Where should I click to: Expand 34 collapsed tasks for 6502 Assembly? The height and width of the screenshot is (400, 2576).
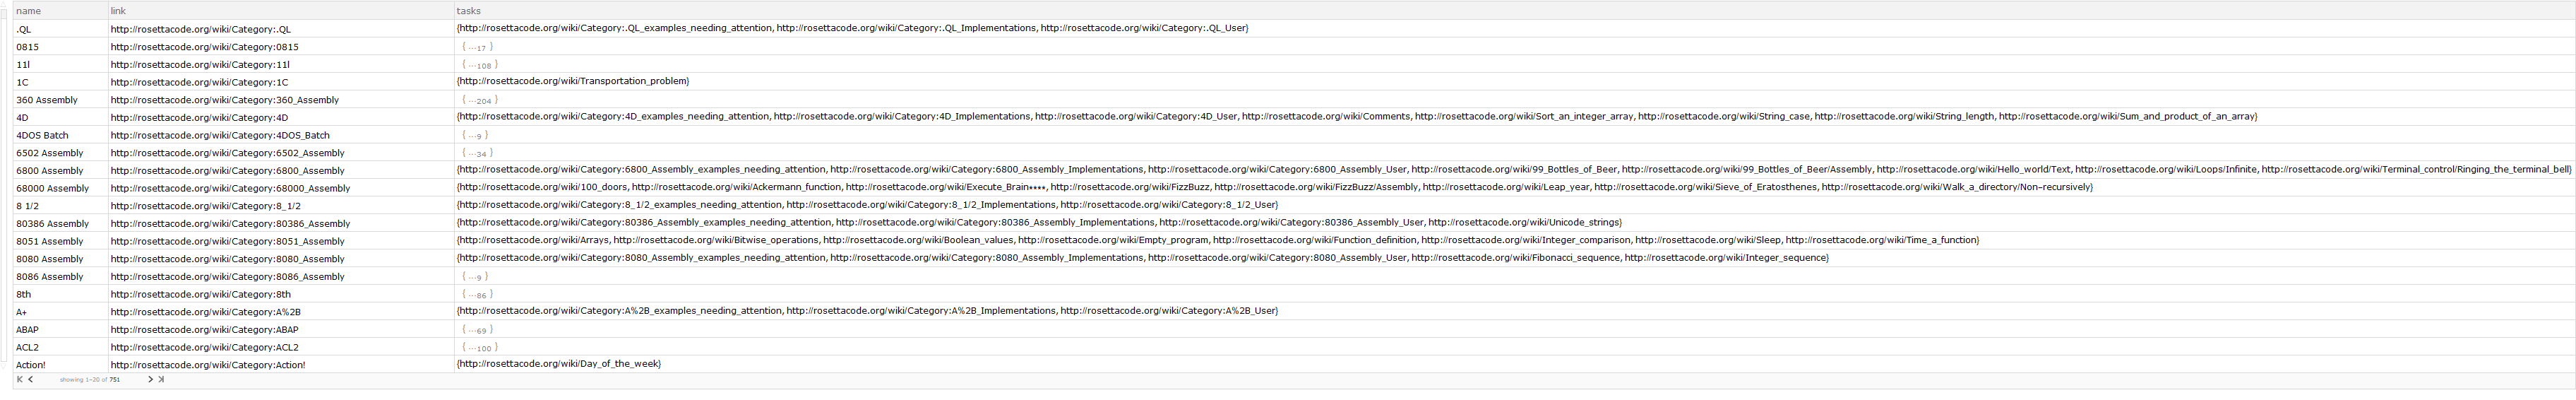click(477, 153)
